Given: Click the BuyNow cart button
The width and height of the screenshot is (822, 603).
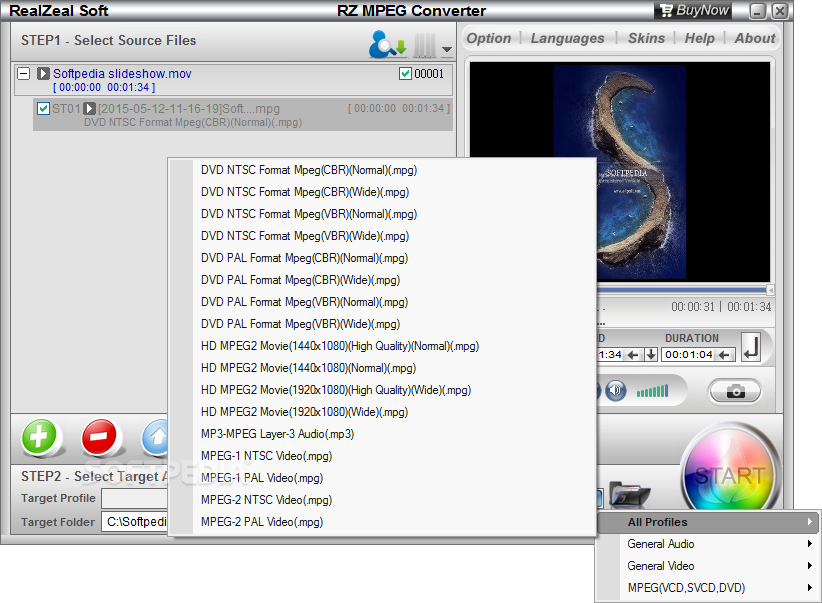Looking at the screenshot, I should [x=694, y=10].
